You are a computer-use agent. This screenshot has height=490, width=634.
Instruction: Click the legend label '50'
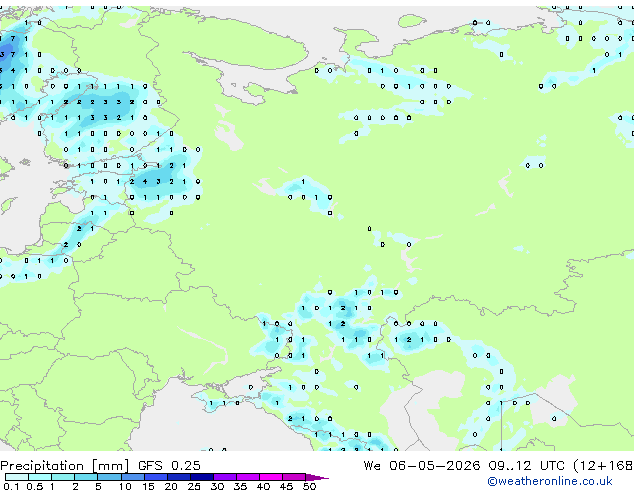pos(309,486)
